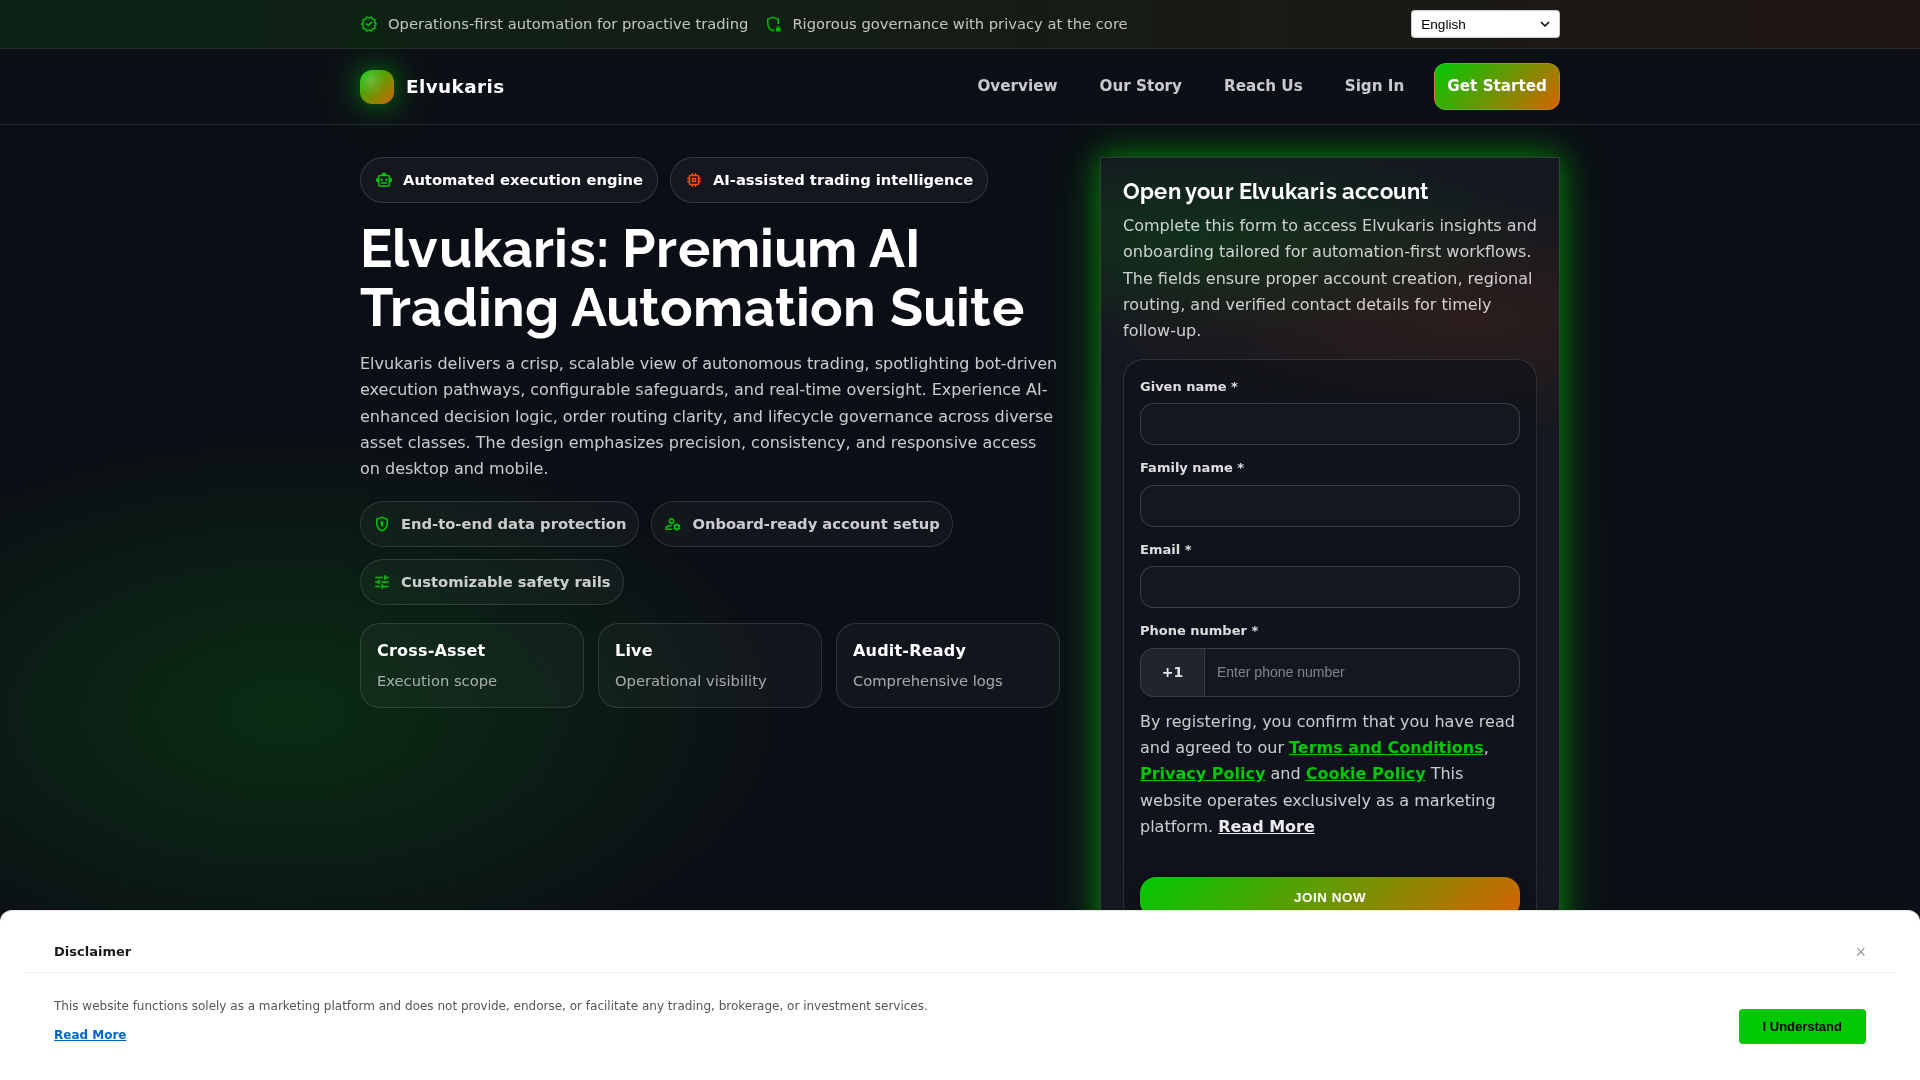Click the robot icon in Automated execution engine
The image size is (1920, 1080).
coord(384,180)
